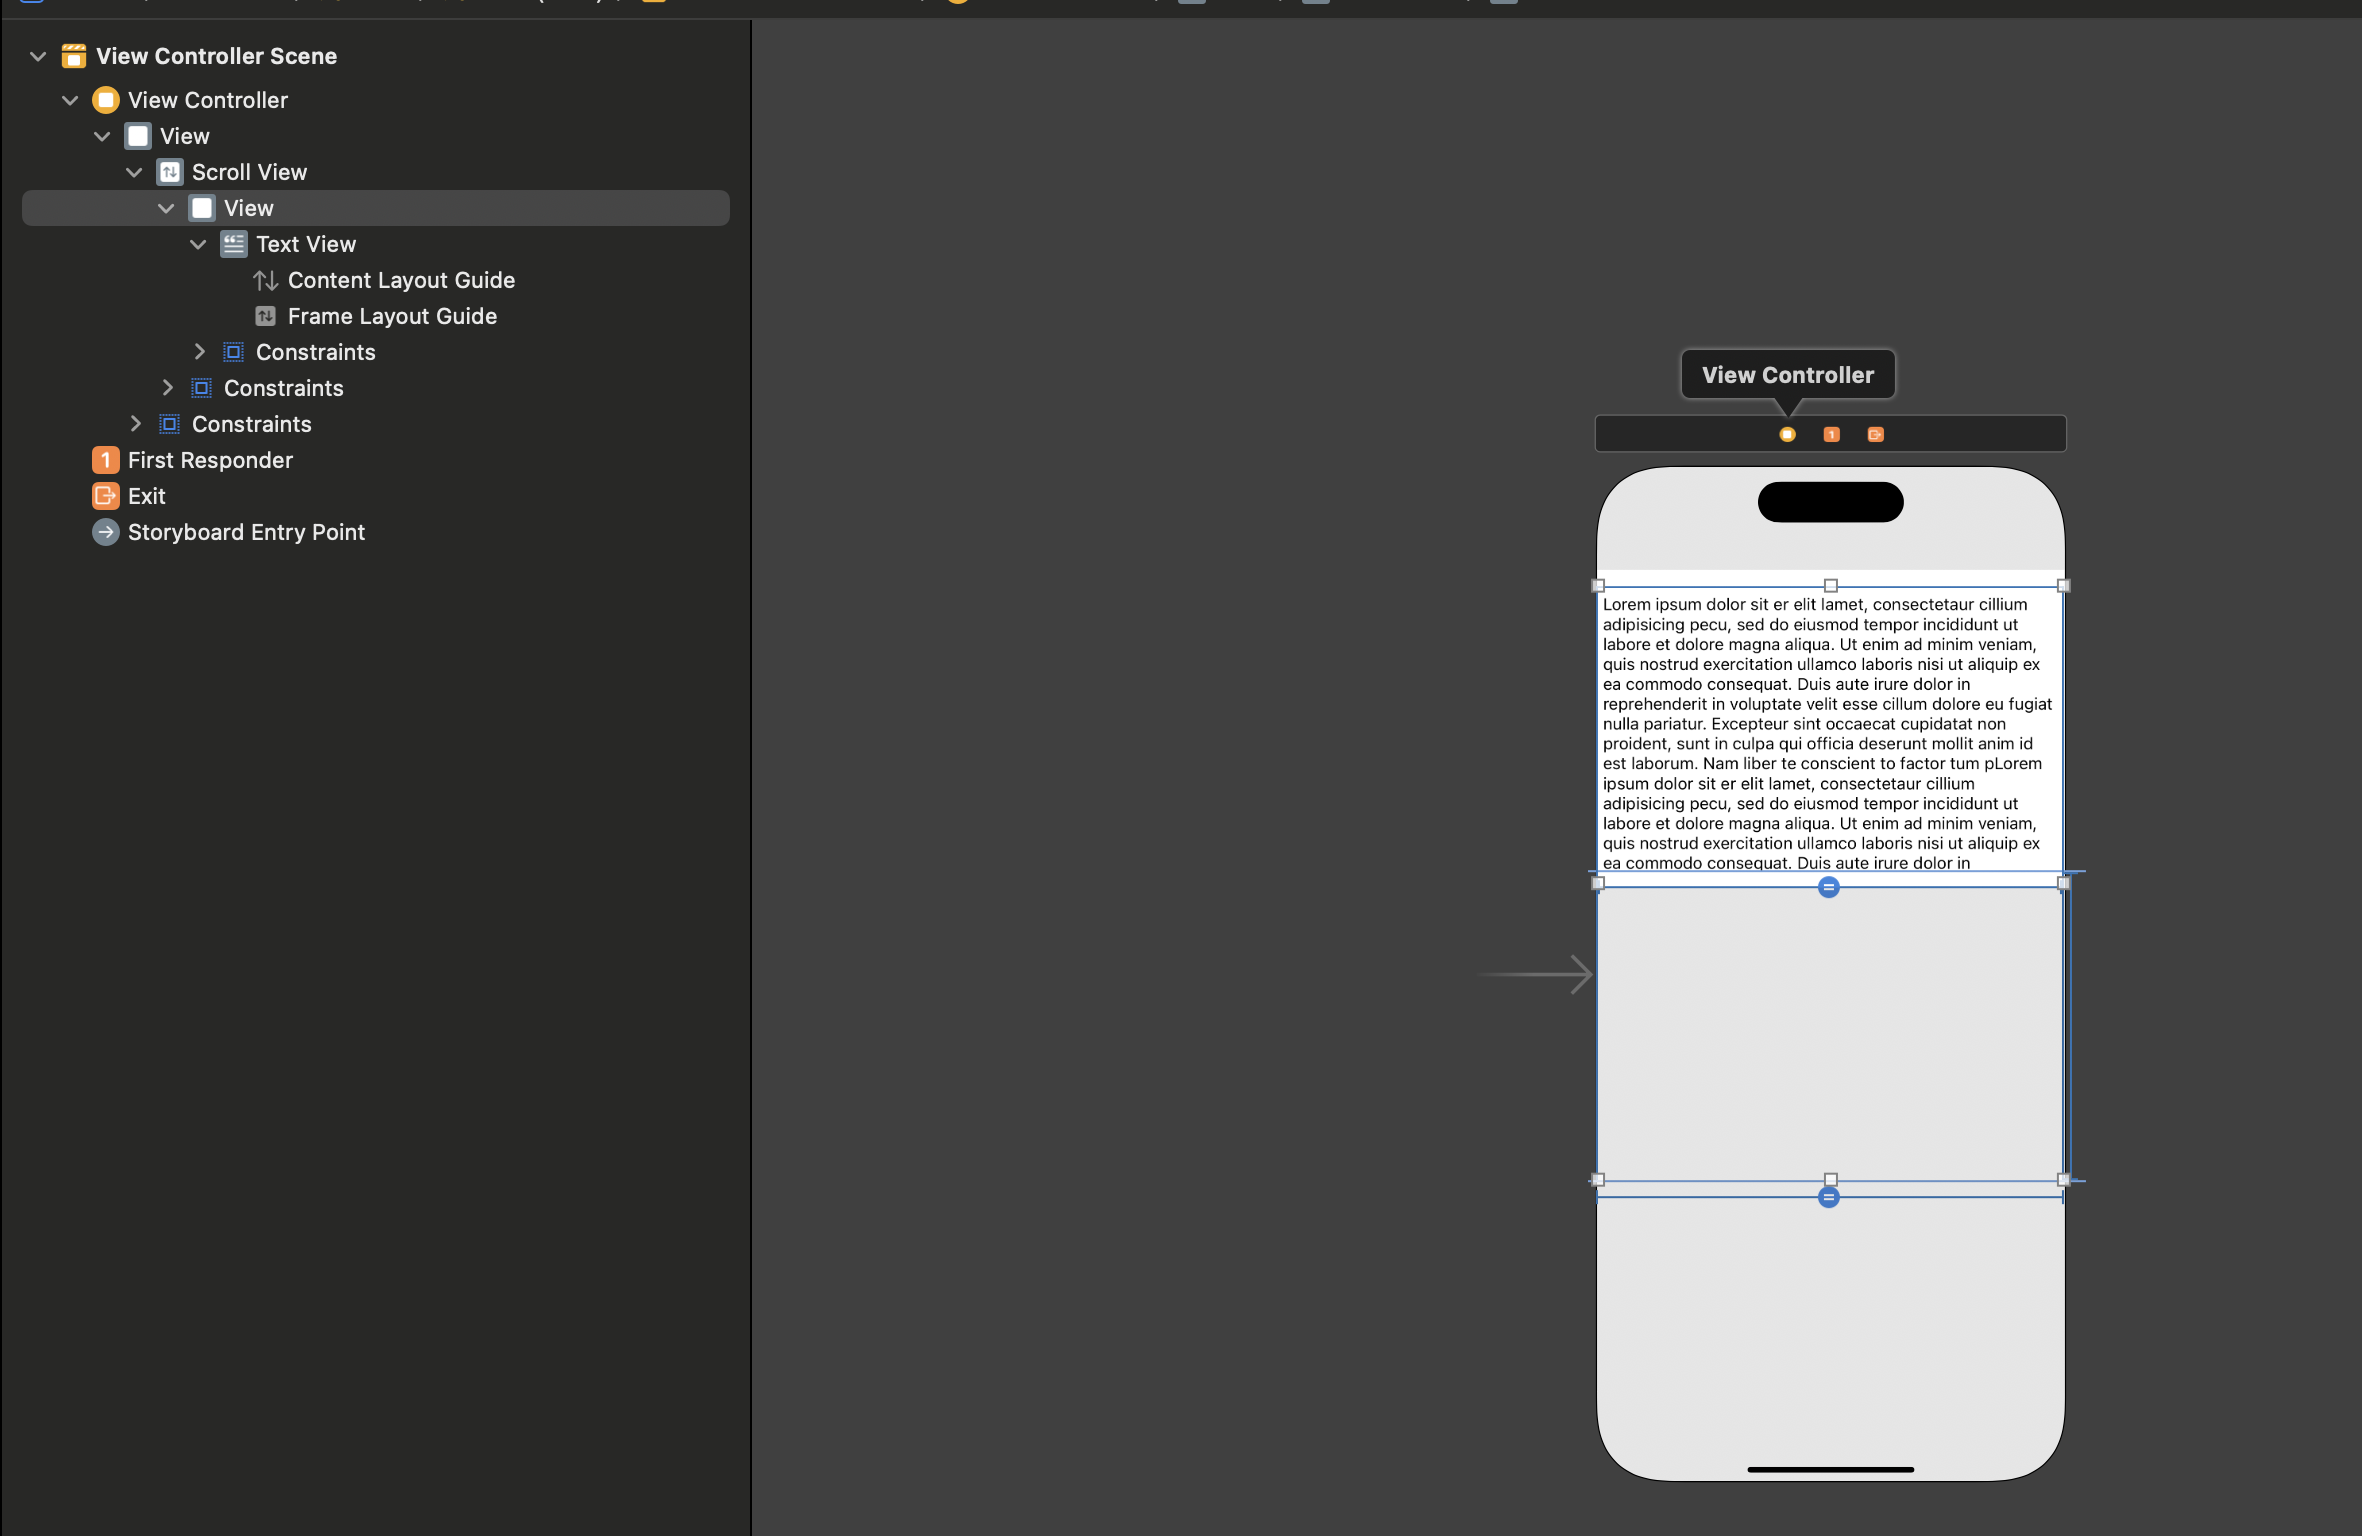Image resolution: width=2362 pixels, height=1536 pixels.
Task: Click First Responder icon in scene dock
Action: pyautogui.click(x=1831, y=434)
